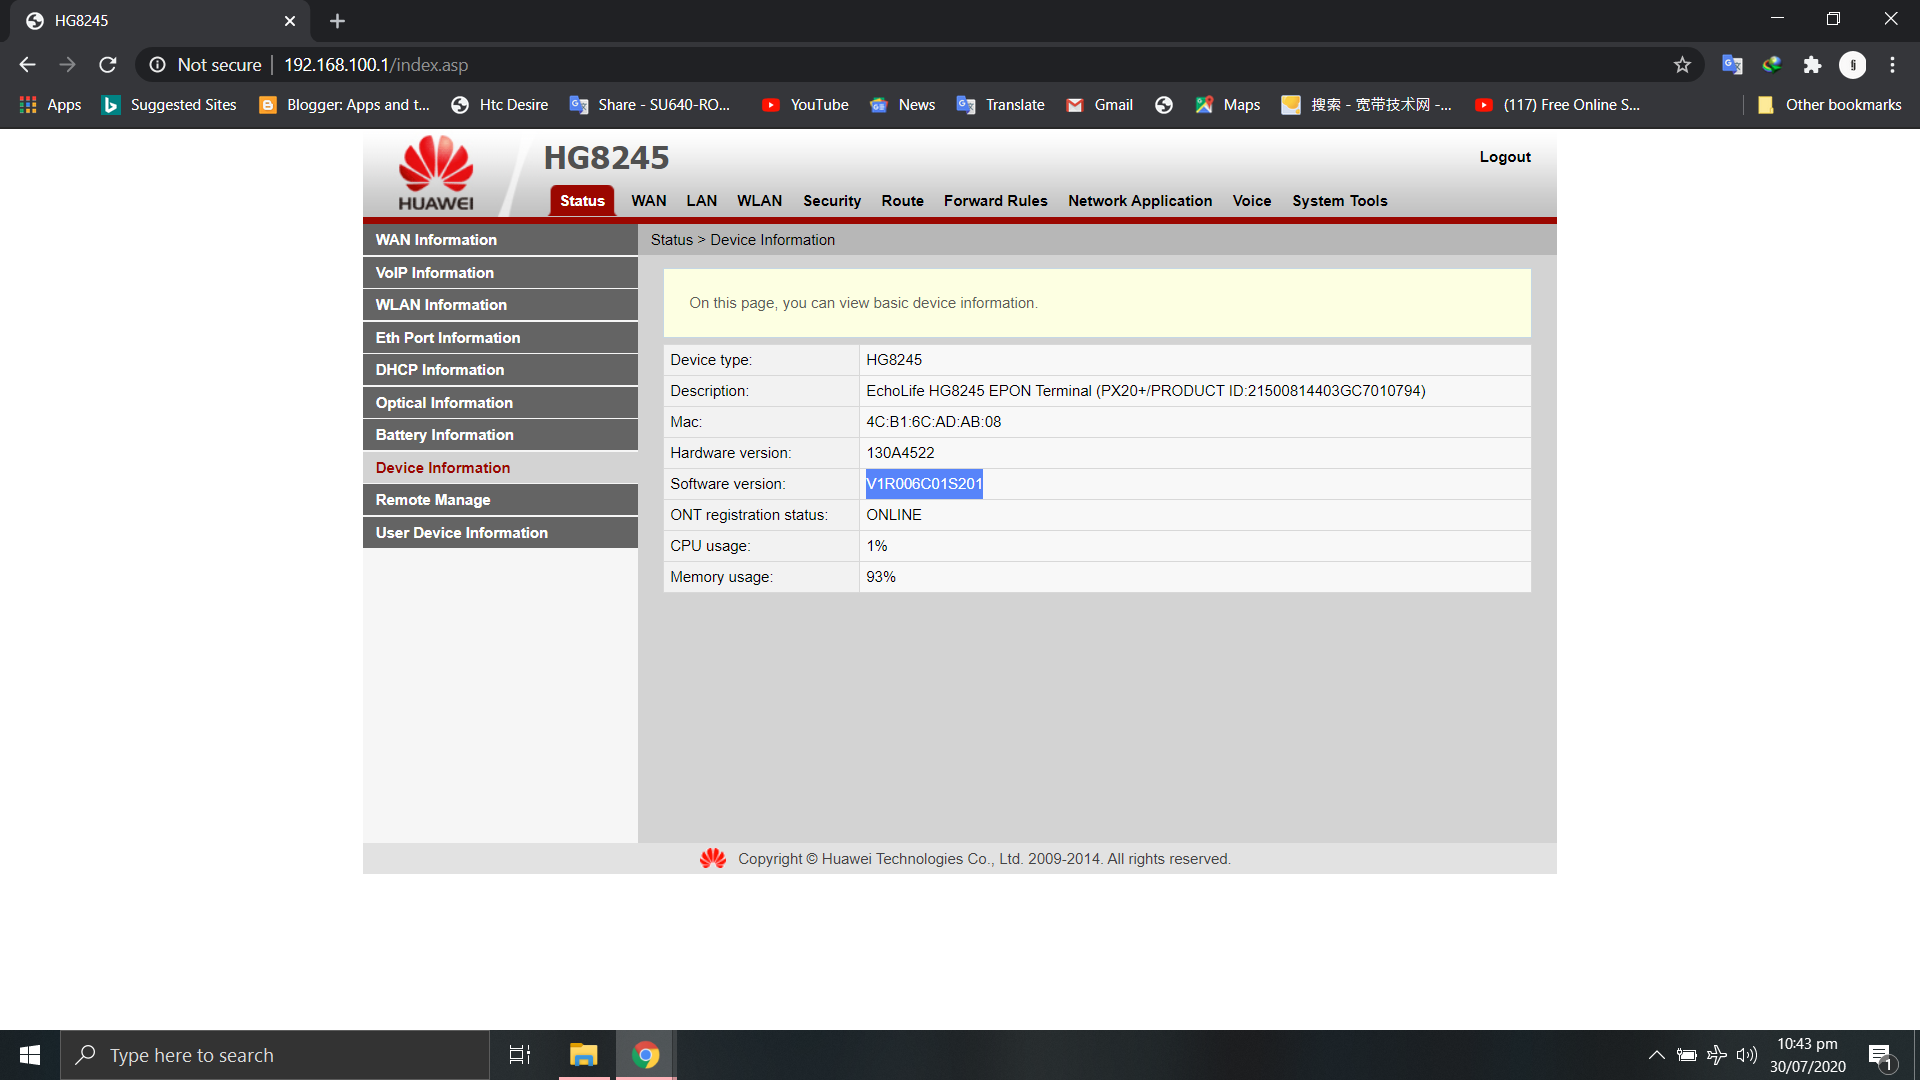Open the Gmail bookmark
Screen dimensions: 1920x1080
pyautogui.click(x=1098, y=104)
